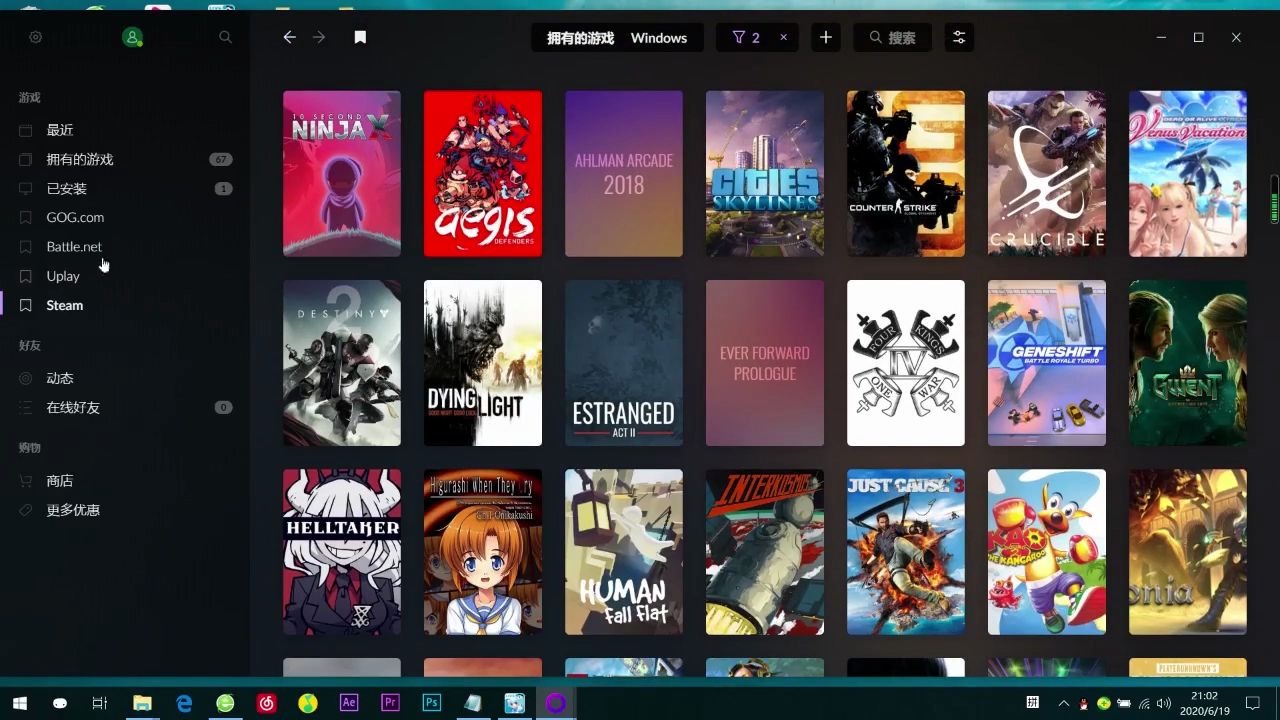The height and width of the screenshot is (720, 1280).
Task: Open Aegis Defenders game tile
Action: pyautogui.click(x=483, y=174)
